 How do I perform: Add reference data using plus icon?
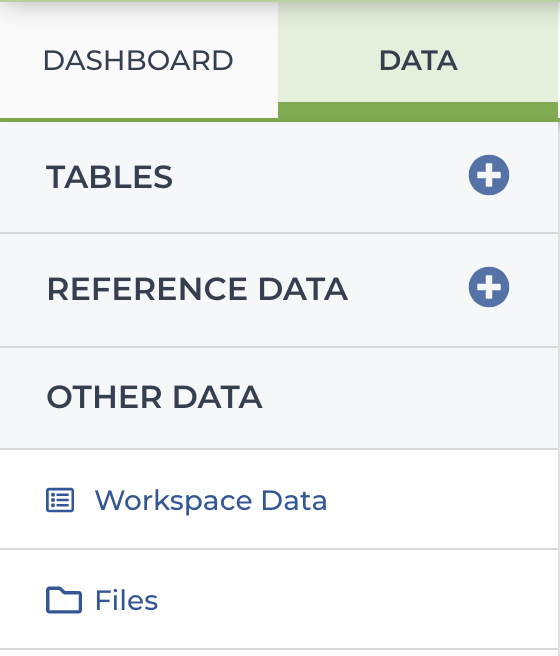[x=488, y=287]
